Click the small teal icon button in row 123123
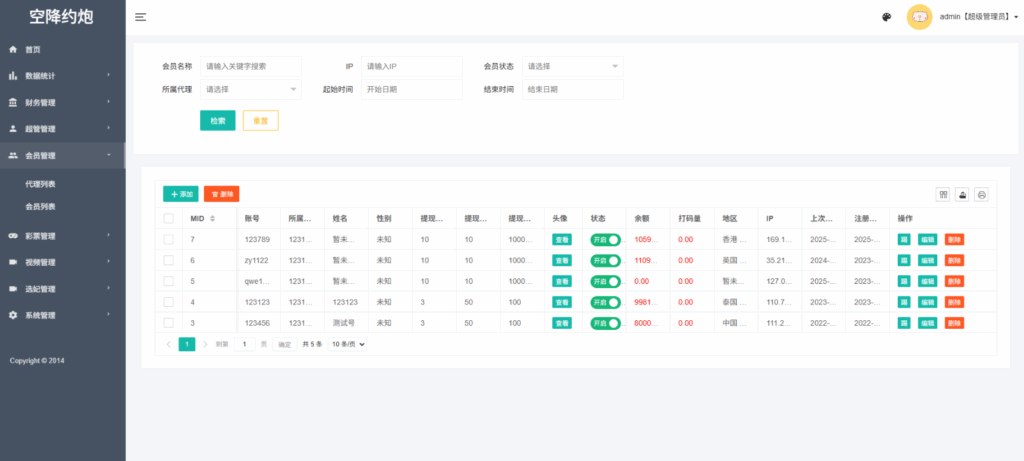1024x461 pixels. pos(904,302)
